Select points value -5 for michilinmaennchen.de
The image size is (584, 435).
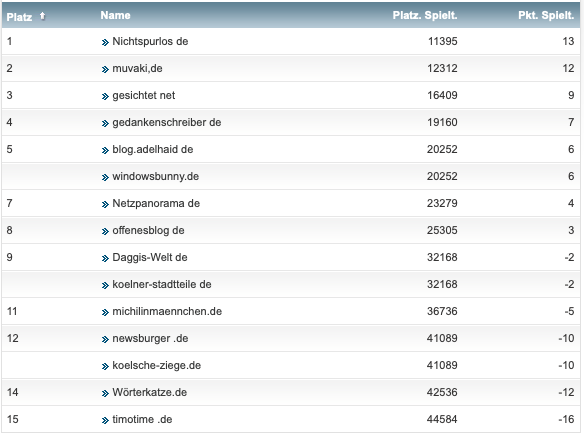click(x=569, y=311)
